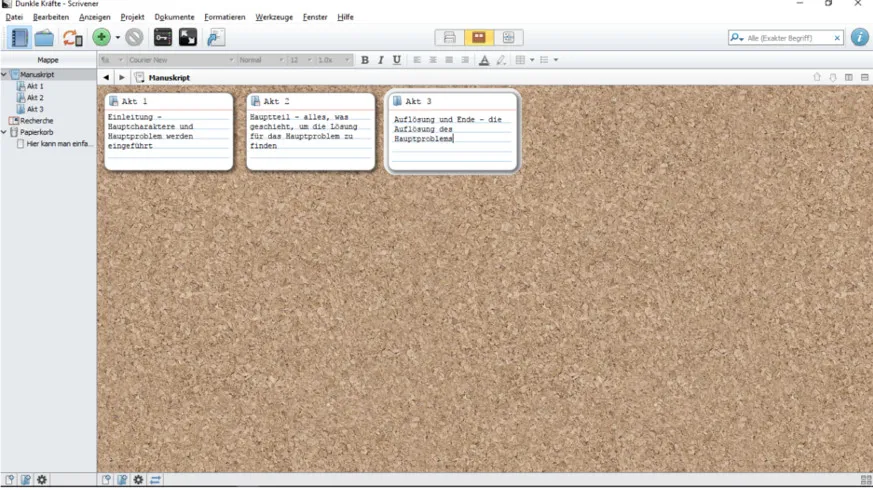The height and width of the screenshot is (490, 873).
Task: Justify text alignment
Action: tap(449, 60)
